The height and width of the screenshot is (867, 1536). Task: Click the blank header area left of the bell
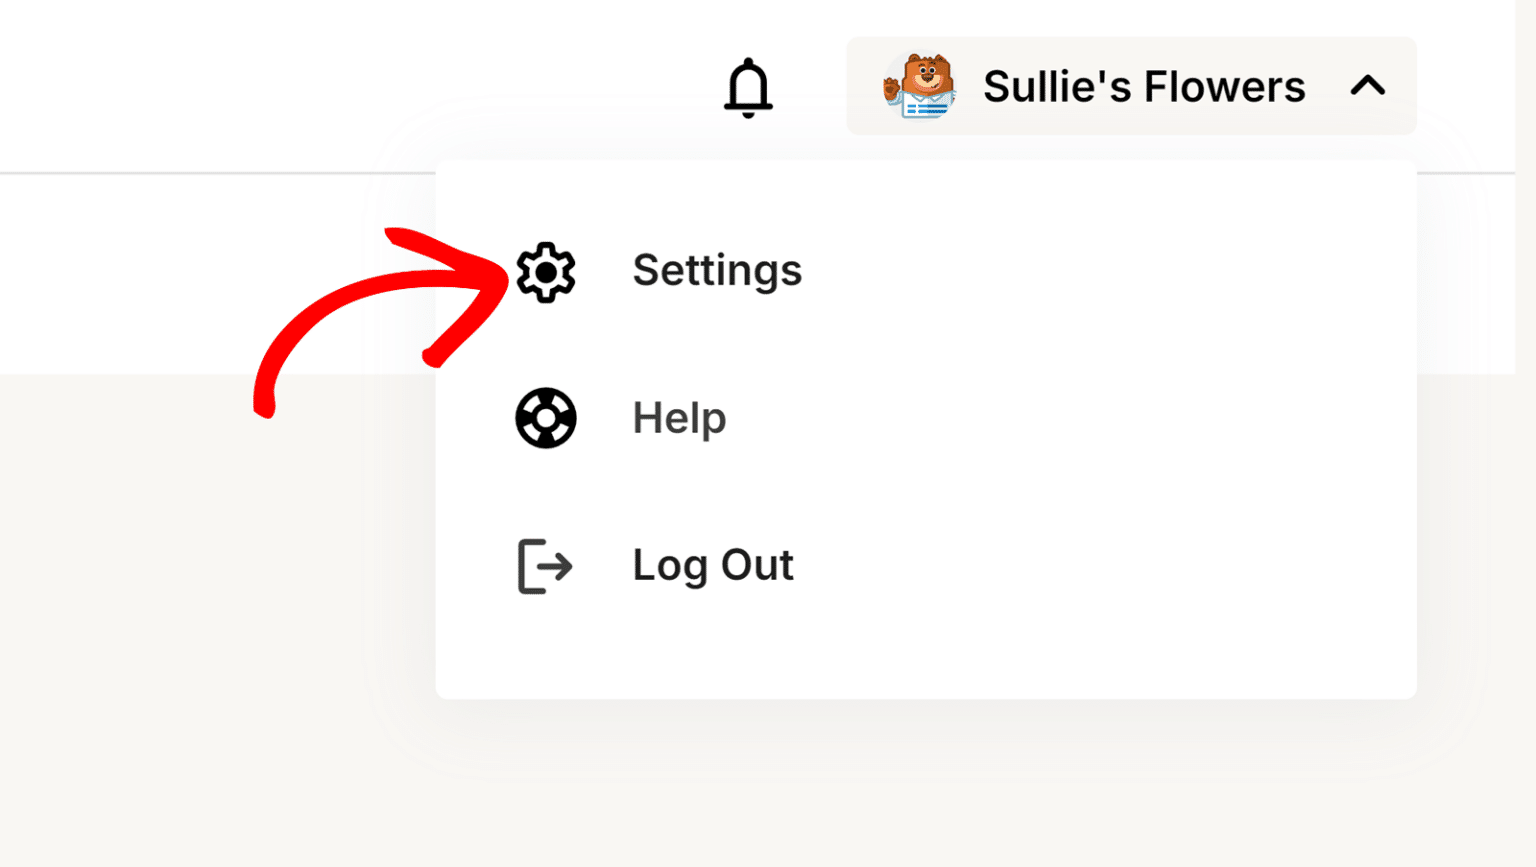click(x=350, y=86)
